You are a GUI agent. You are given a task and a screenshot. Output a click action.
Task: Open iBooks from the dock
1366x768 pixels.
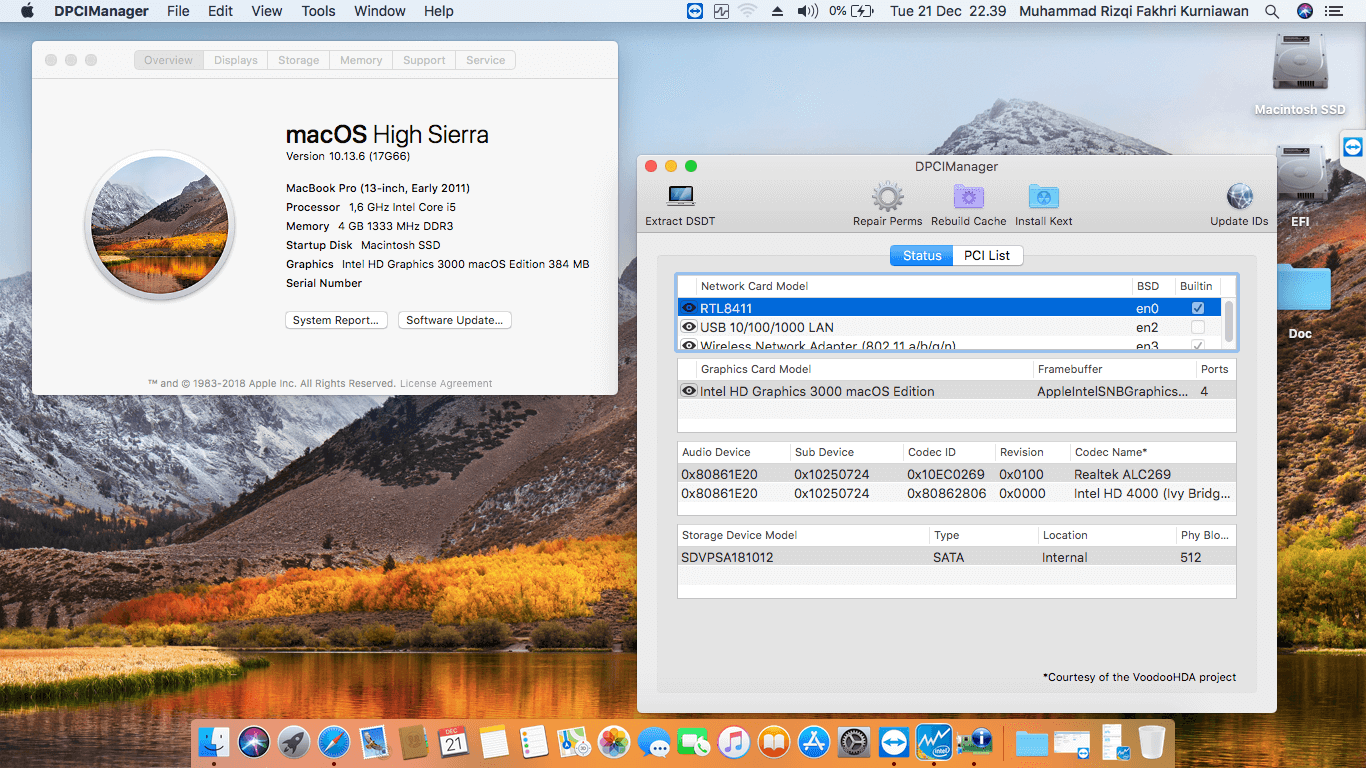click(x=774, y=742)
